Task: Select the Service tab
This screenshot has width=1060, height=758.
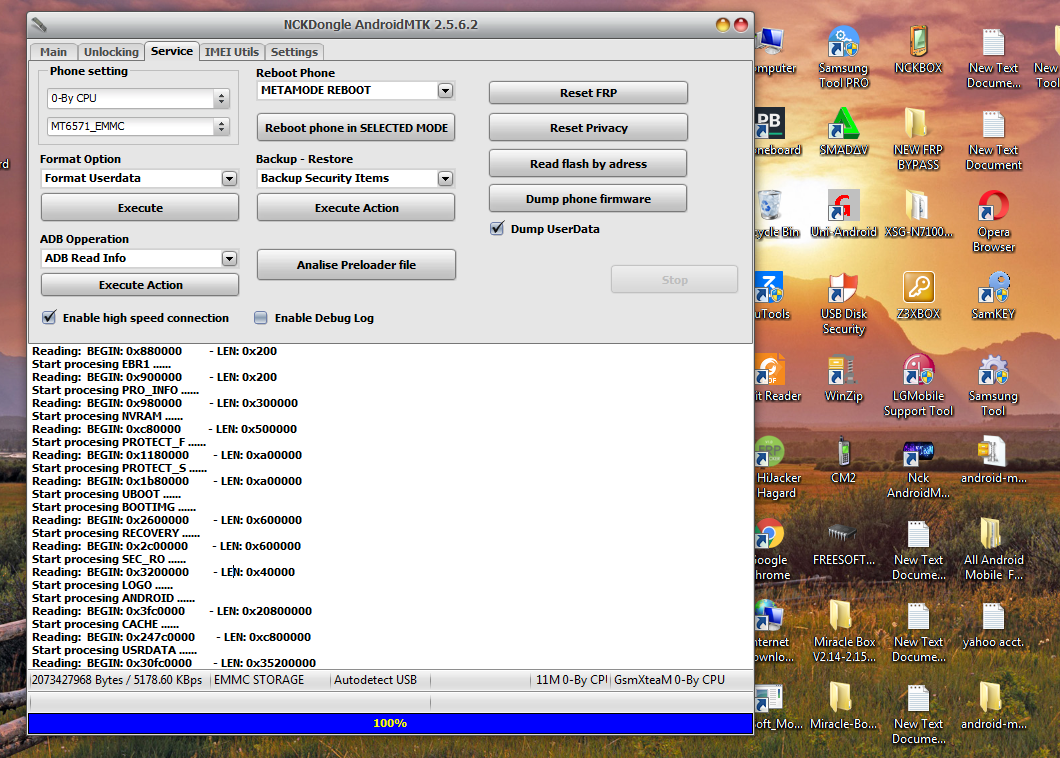Action: point(172,51)
